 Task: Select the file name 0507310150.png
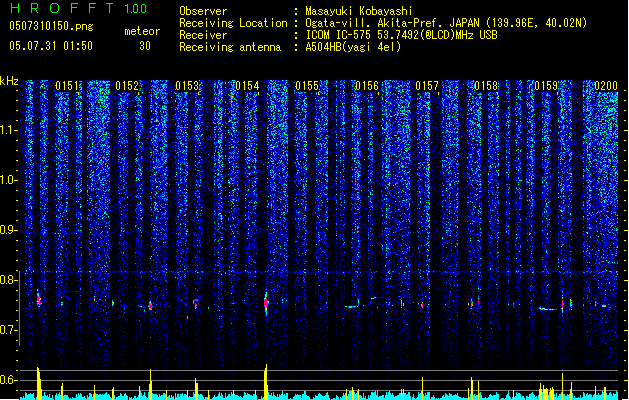click(51, 26)
